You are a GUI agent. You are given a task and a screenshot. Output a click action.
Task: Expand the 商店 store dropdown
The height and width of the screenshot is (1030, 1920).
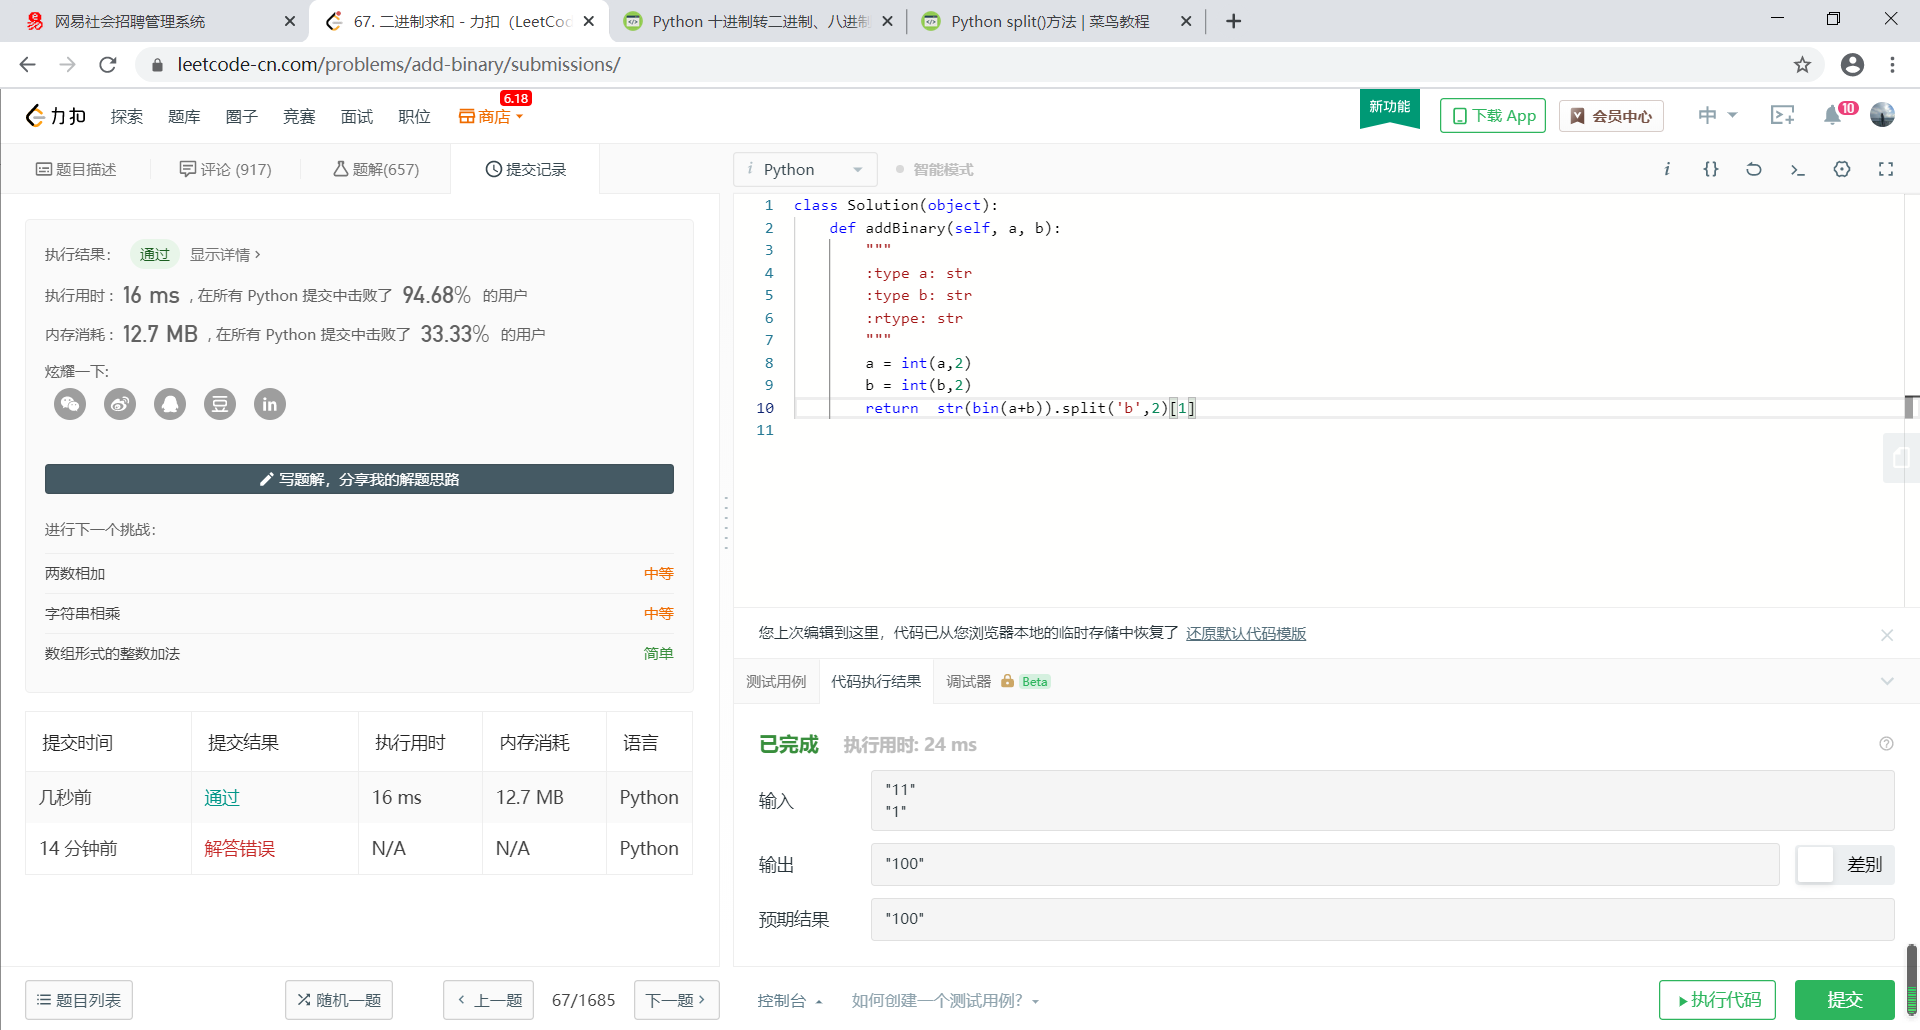491,117
